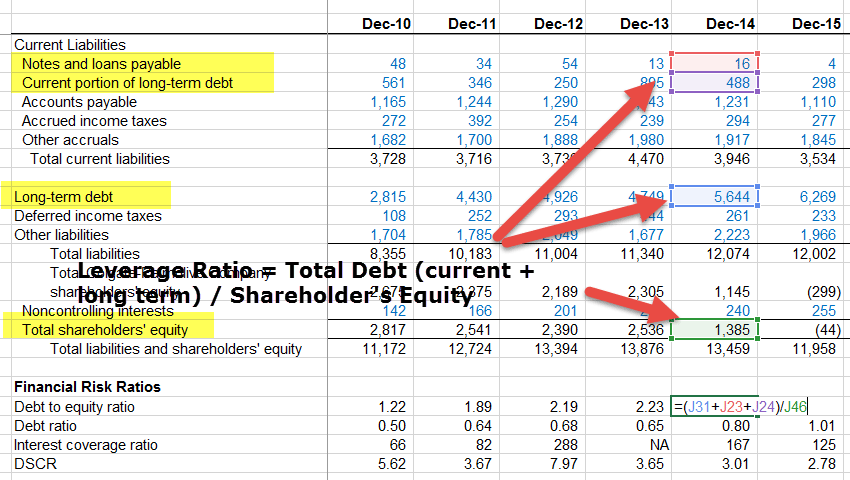Select Dec-11 current portion value 346
The image size is (850, 480).
(x=480, y=82)
